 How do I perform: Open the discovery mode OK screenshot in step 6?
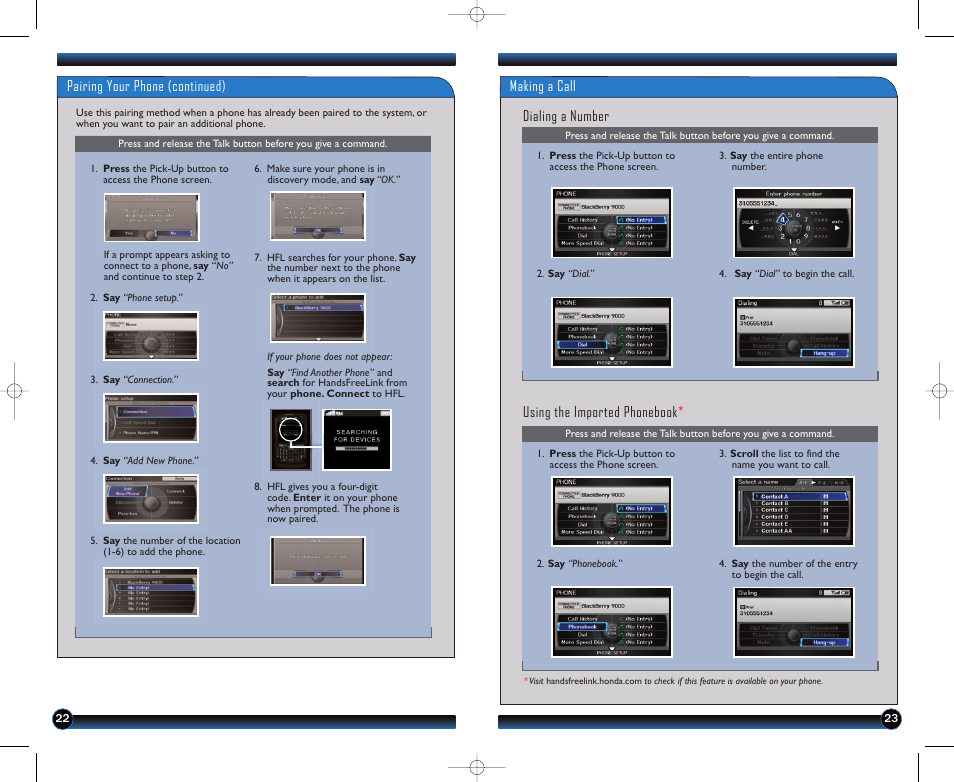[318, 216]
